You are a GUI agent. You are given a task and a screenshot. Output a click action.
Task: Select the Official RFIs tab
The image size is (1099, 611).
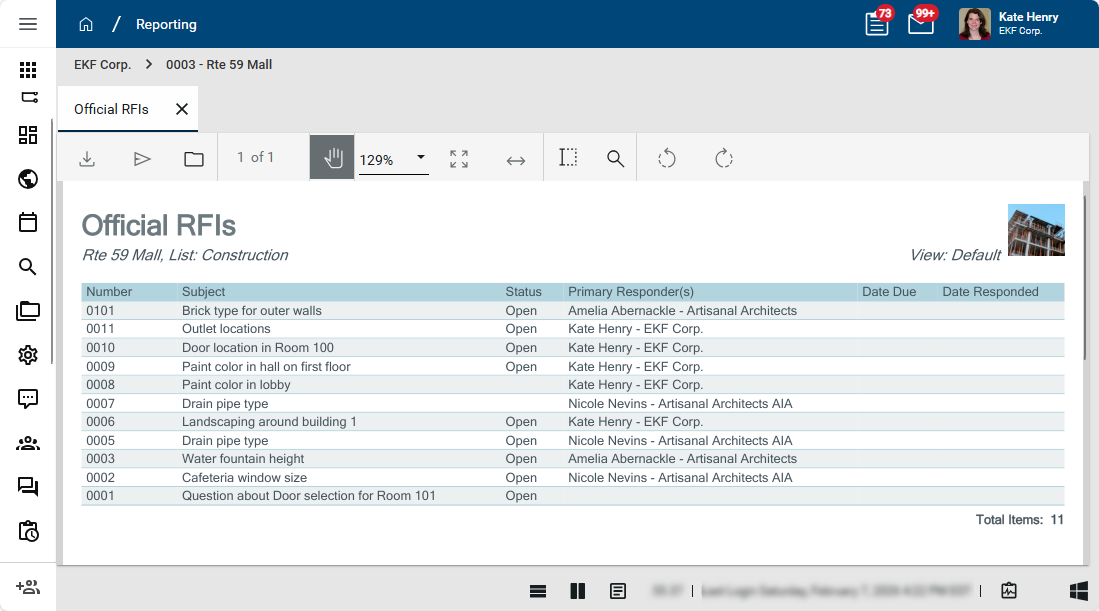pos(111,109)
